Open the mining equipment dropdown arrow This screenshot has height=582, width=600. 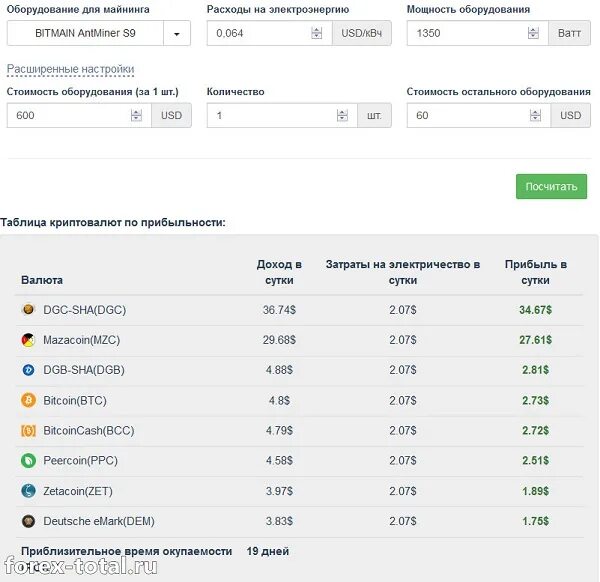coord(177,33)
